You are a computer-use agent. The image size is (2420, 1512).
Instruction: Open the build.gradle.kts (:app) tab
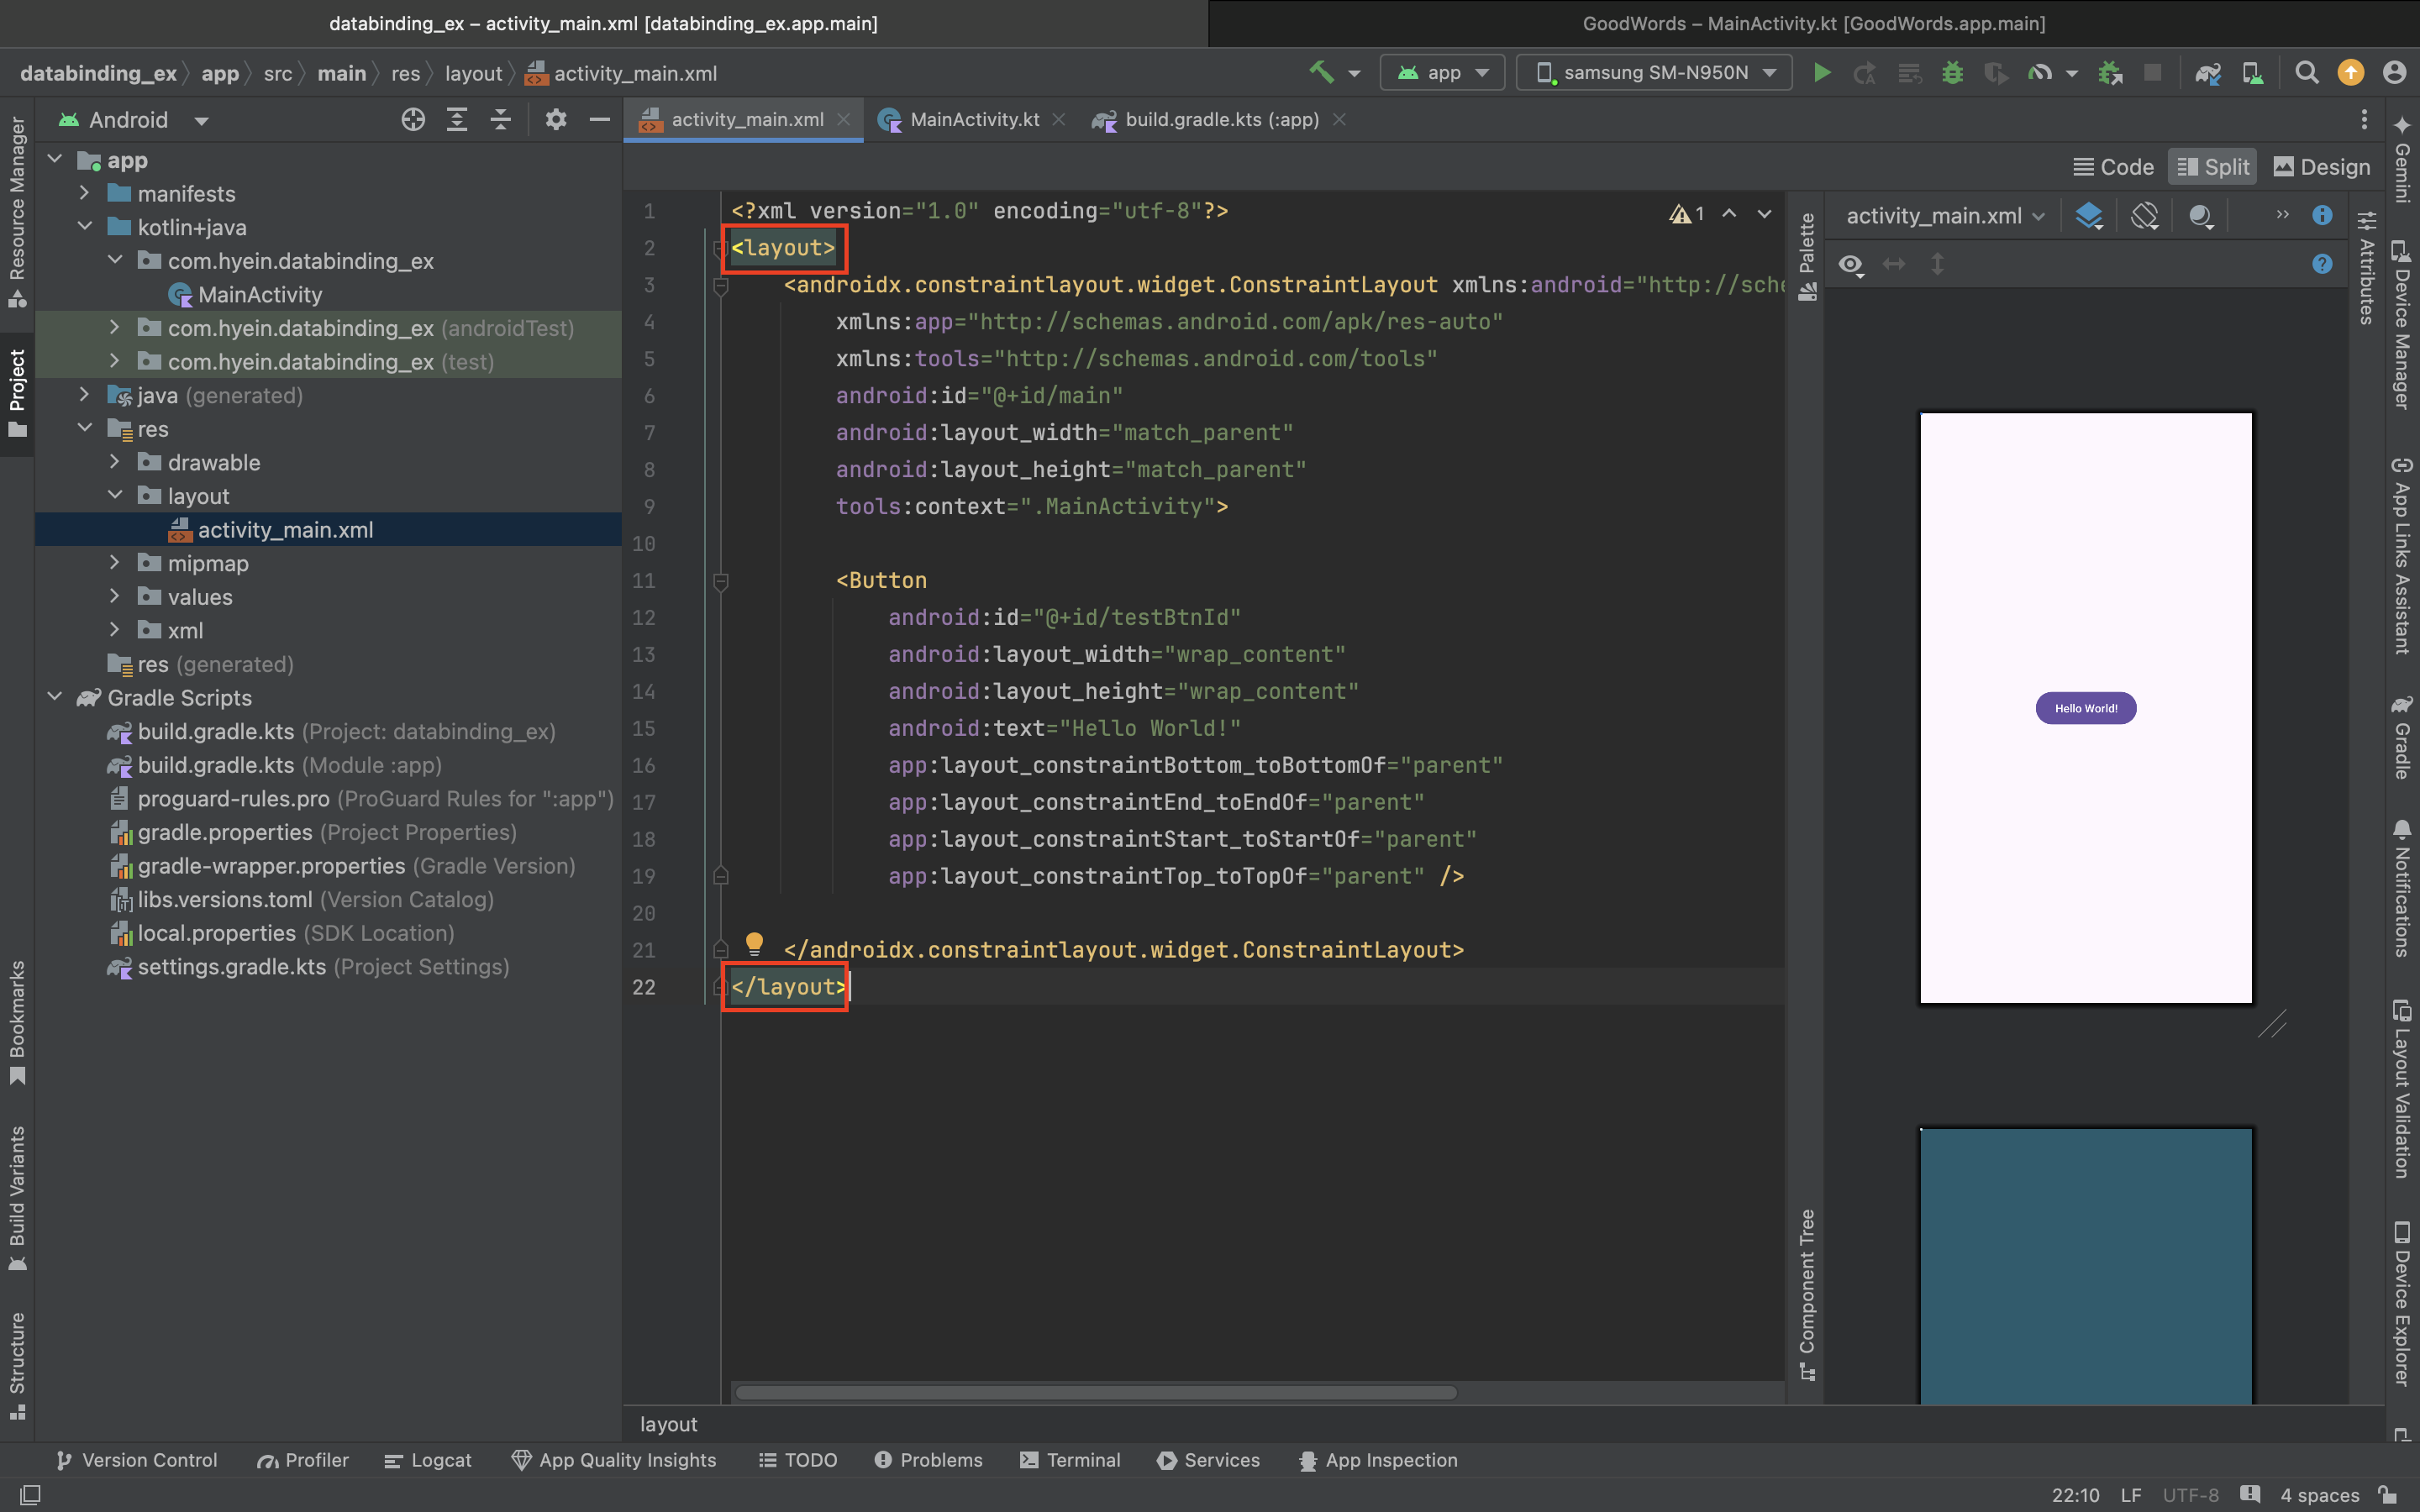coord(1221,120)
